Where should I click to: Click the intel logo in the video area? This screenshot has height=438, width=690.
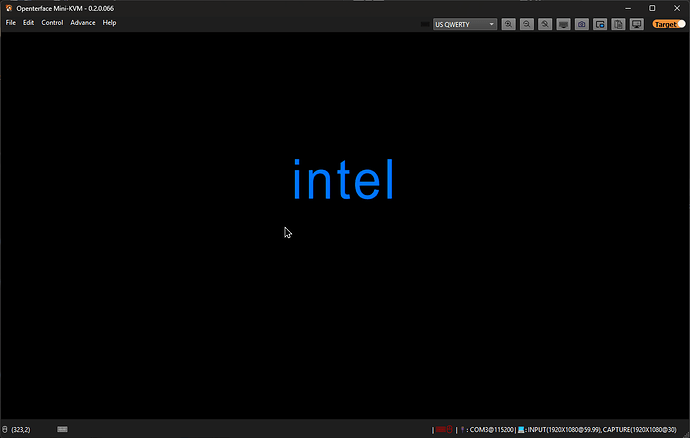click(343, 180)
